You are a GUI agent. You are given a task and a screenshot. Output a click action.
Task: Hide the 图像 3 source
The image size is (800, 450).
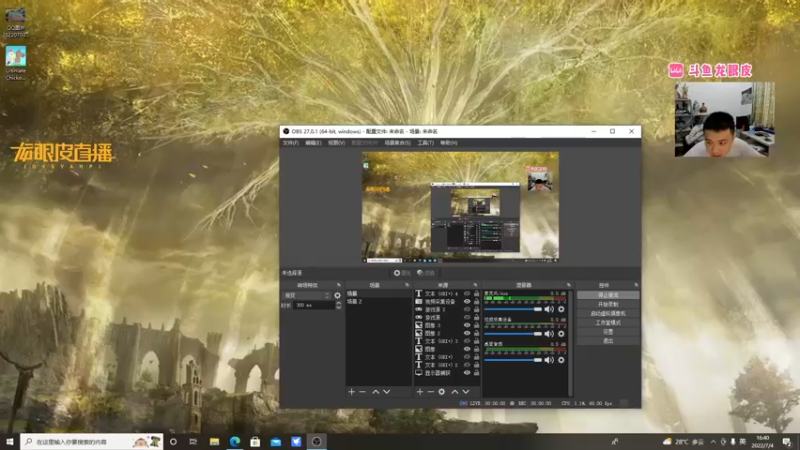pyautogui.click(x=467, y=325)
